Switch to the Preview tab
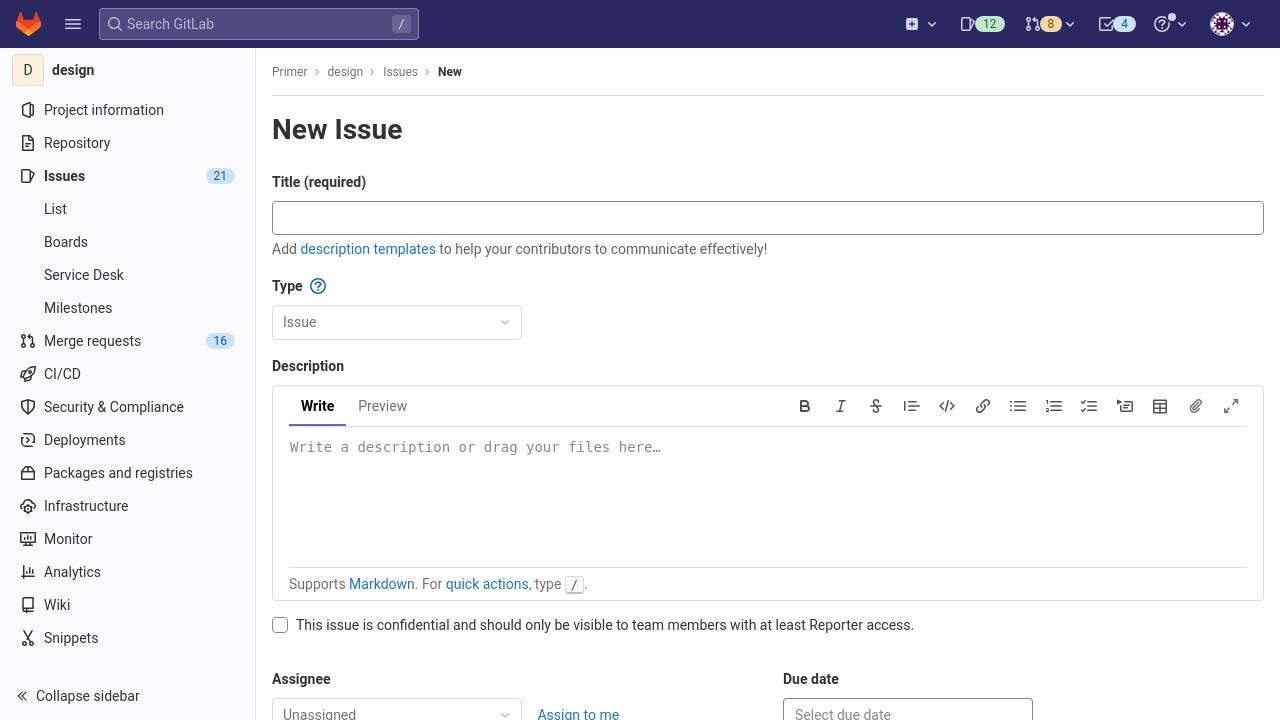Screen dimensions: 1280x720 (382, 406)
